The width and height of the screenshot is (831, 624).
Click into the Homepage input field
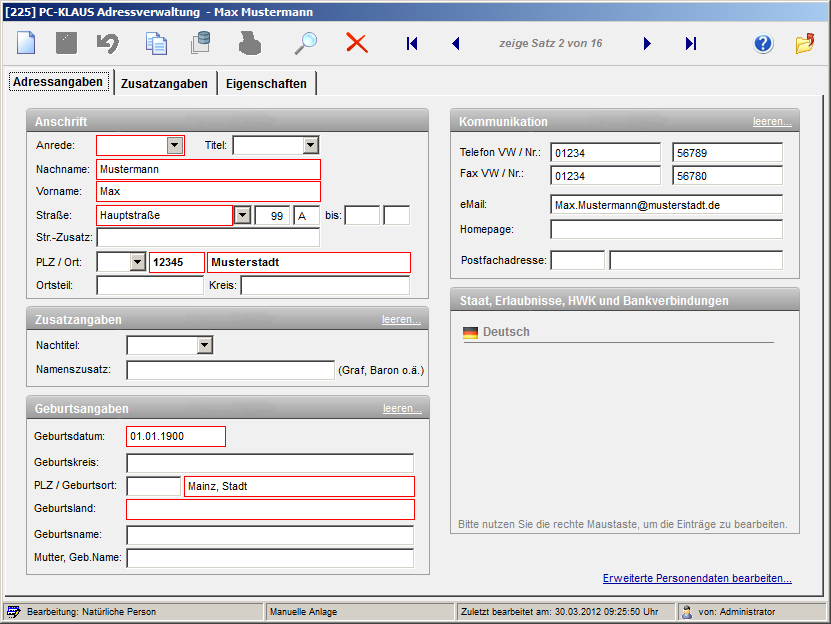[666, 230]
